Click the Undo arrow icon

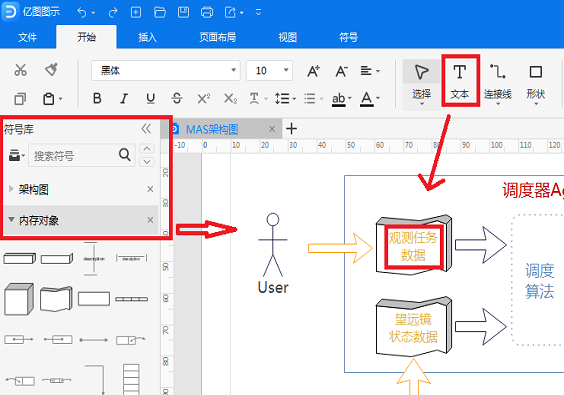82,13
